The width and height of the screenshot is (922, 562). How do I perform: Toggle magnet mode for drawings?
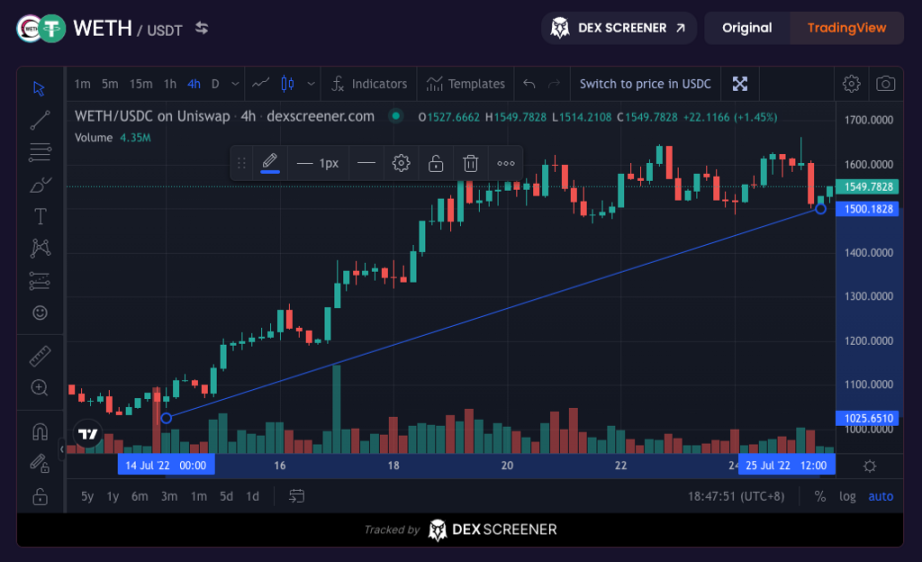(x=40, y=432)
